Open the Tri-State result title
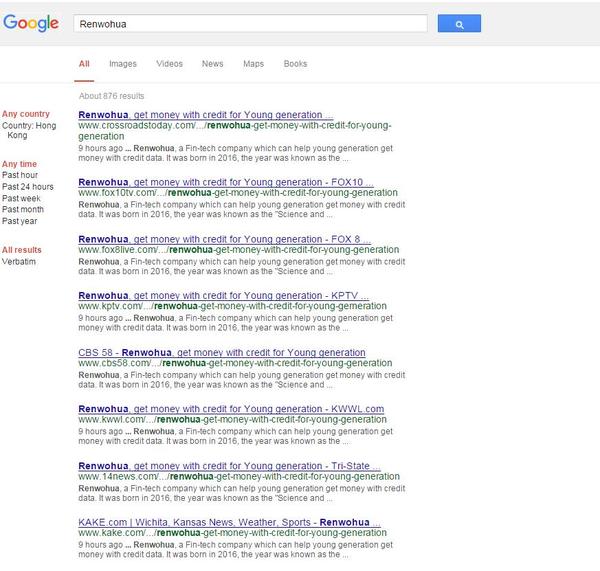The image size is (600, 571). tap(229, 466)
